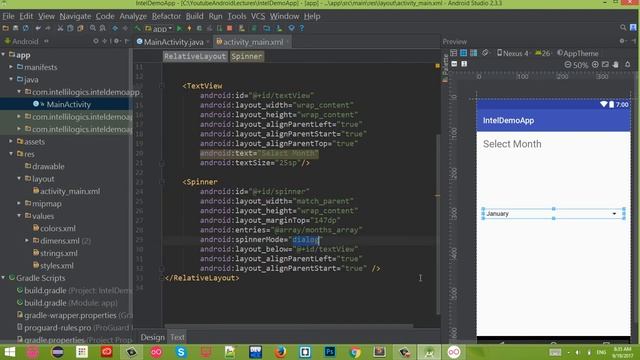Expand the assets folder
Screen dimensions: 640x360
click(11, 141)
